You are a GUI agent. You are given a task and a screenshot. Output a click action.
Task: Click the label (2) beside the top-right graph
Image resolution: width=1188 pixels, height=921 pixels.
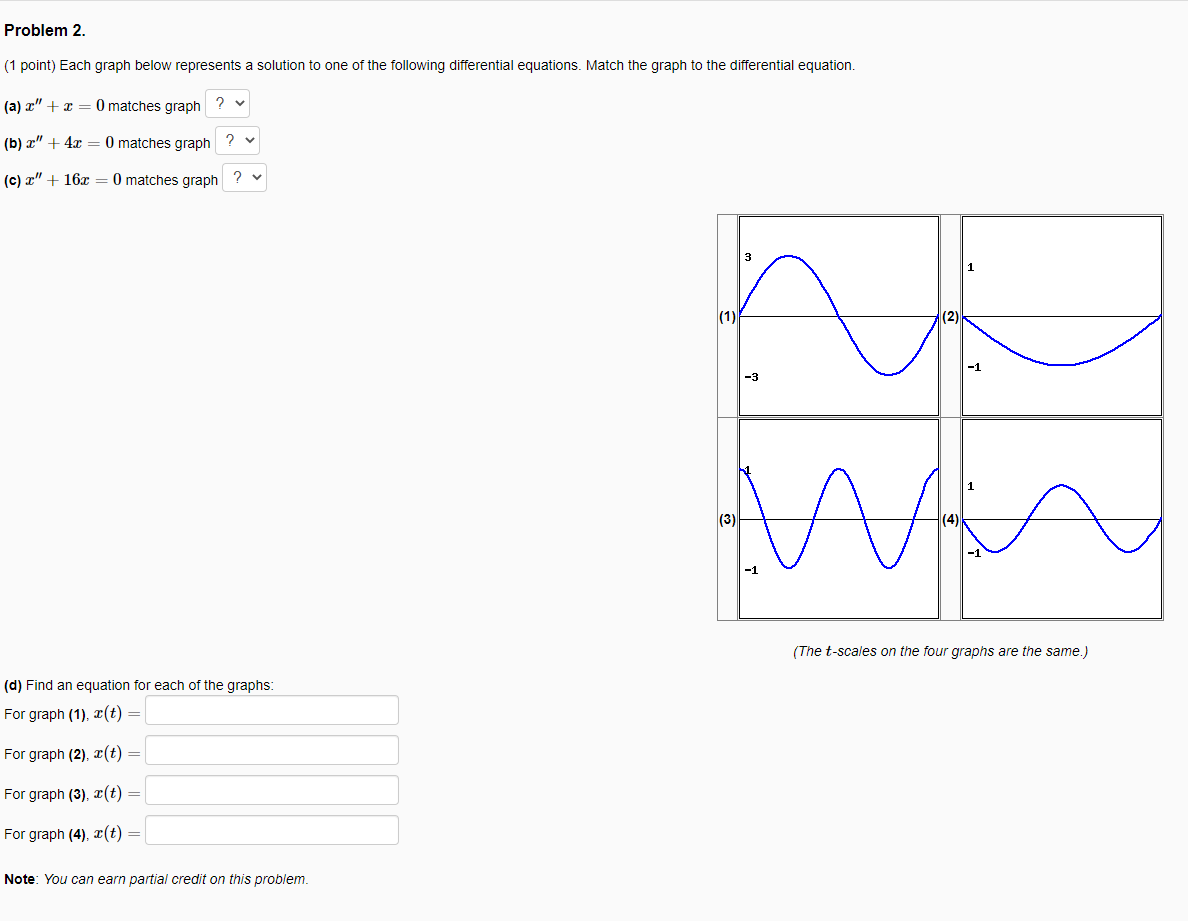click(950, 317)
